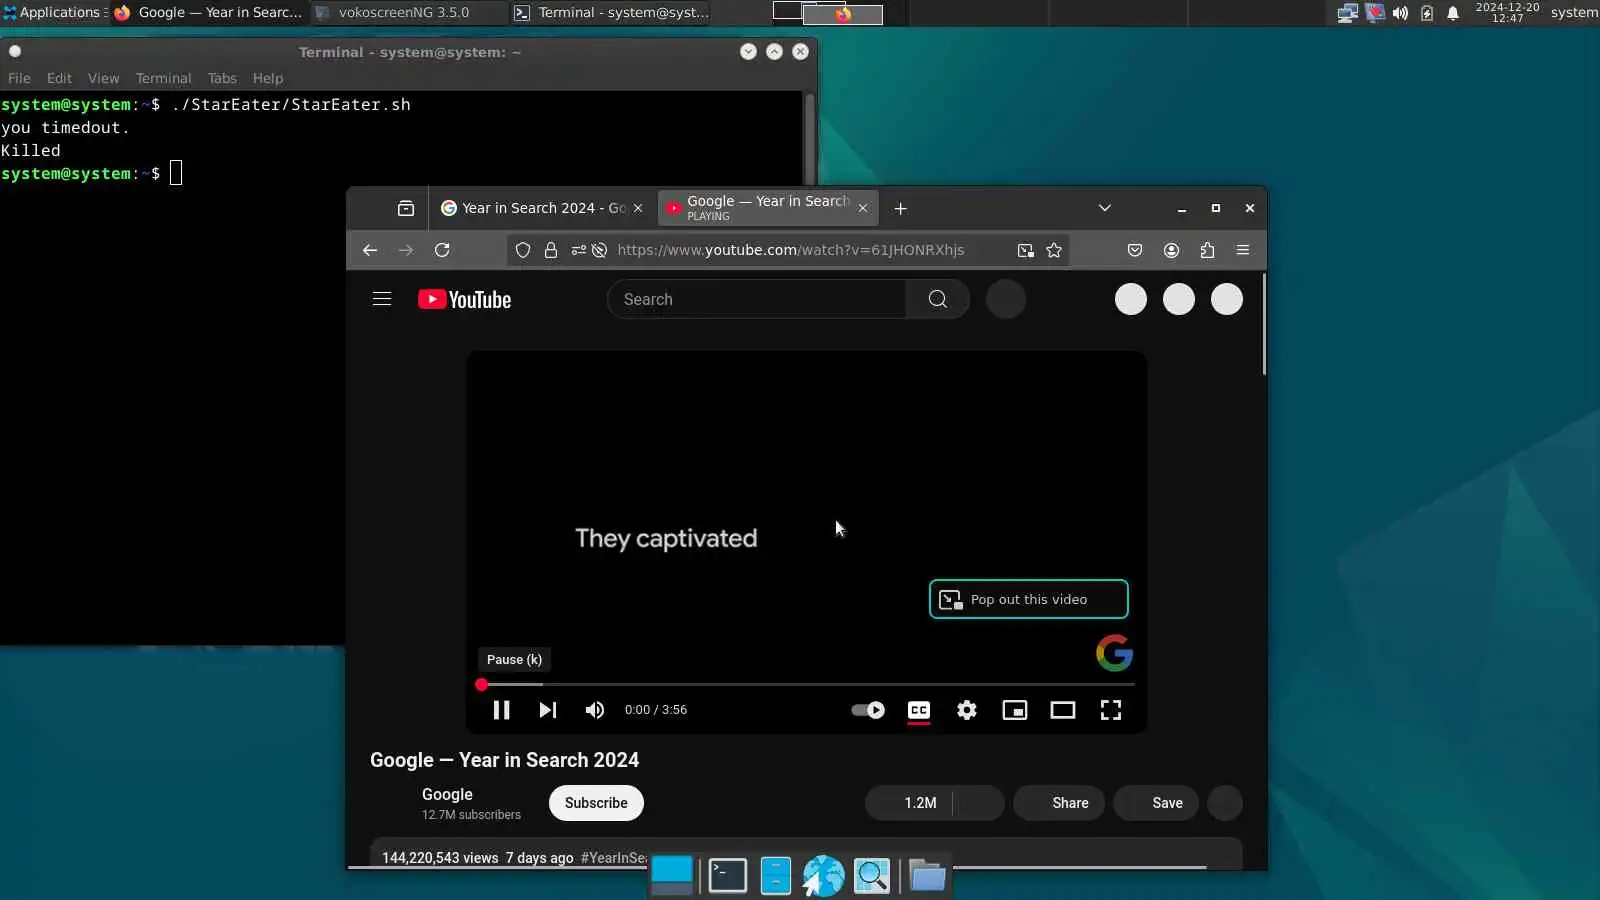Open the Terminal View menu
Image resolution: width=1600 pixels, height=900 pixels.
[103, 78]
